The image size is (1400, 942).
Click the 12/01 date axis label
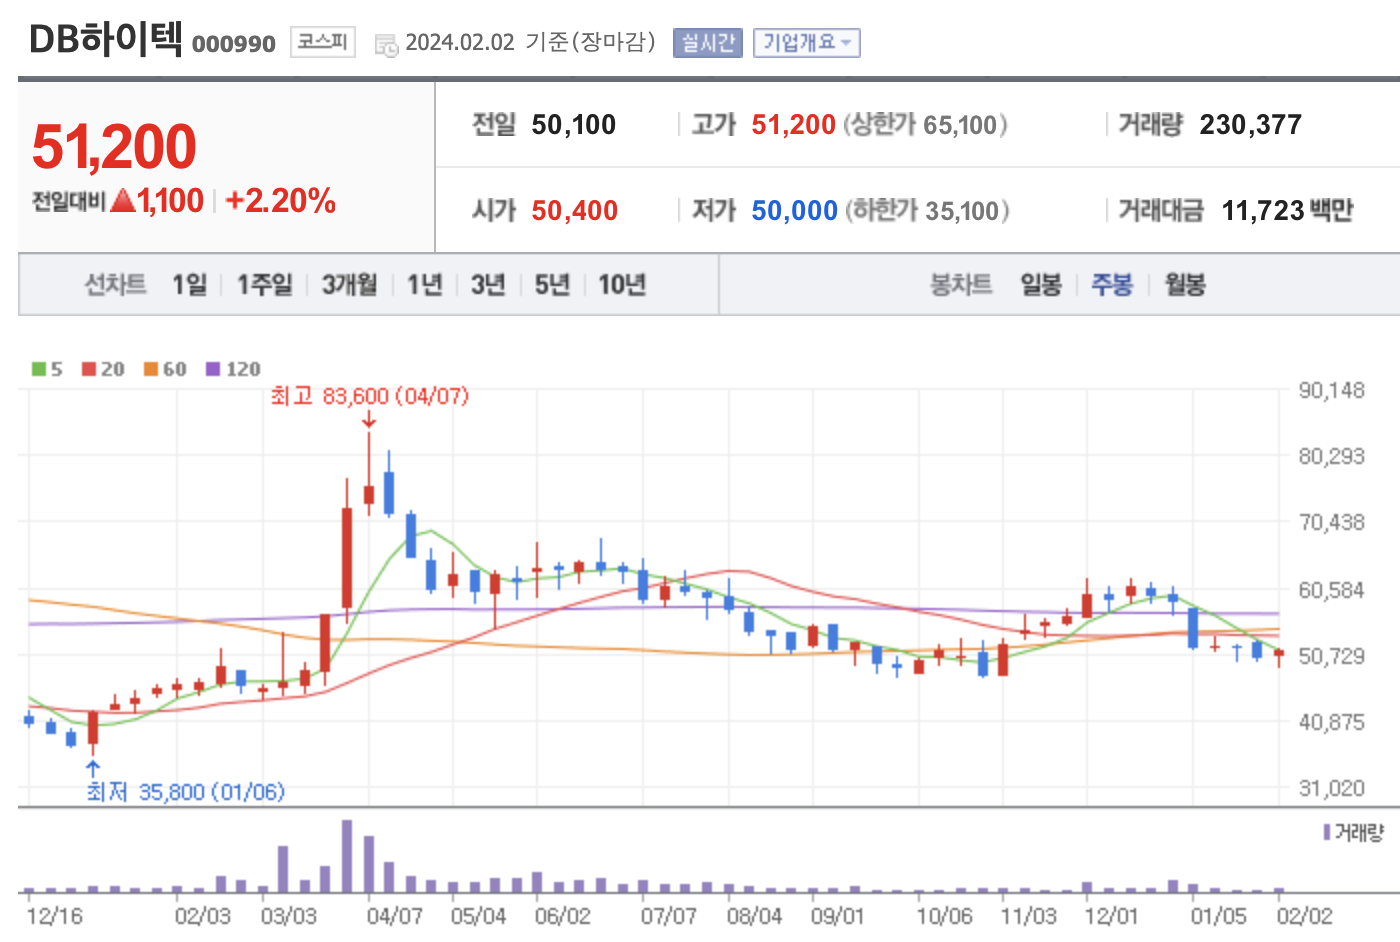click(x=1110, y=916)
